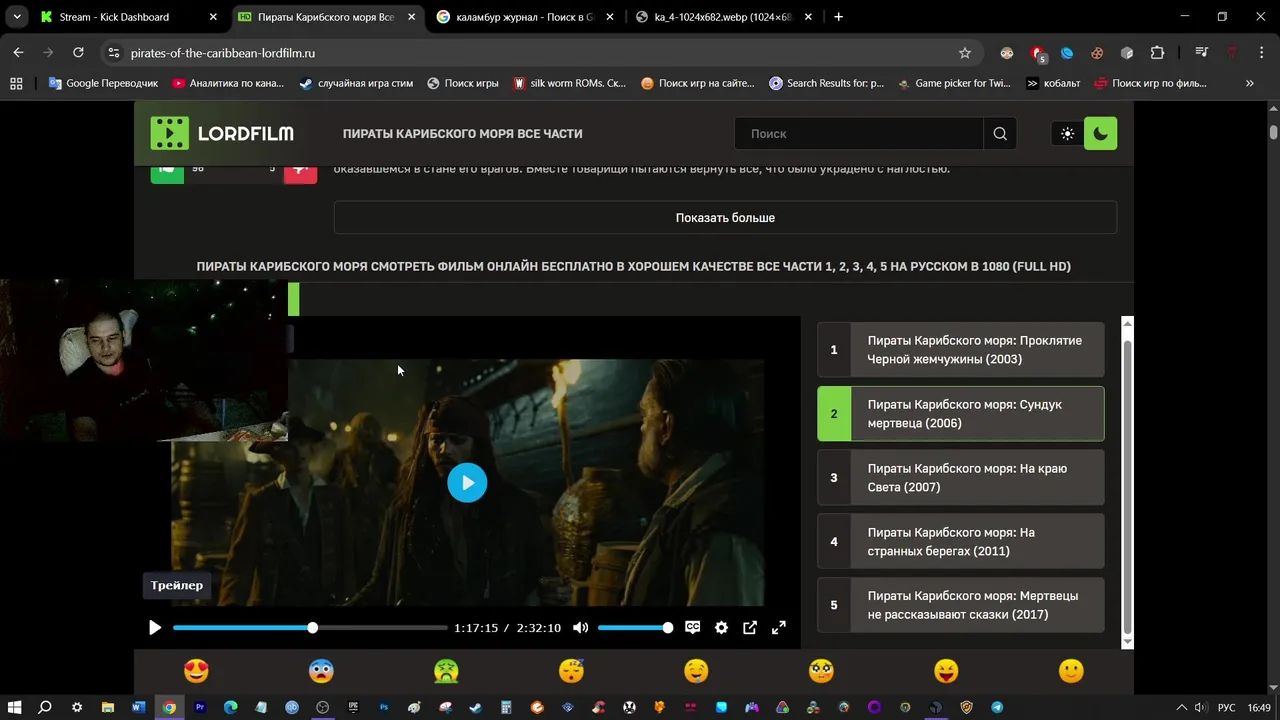Select part 4 На странных берегах
Viewport: 1280px width, 720px height.
961,542
